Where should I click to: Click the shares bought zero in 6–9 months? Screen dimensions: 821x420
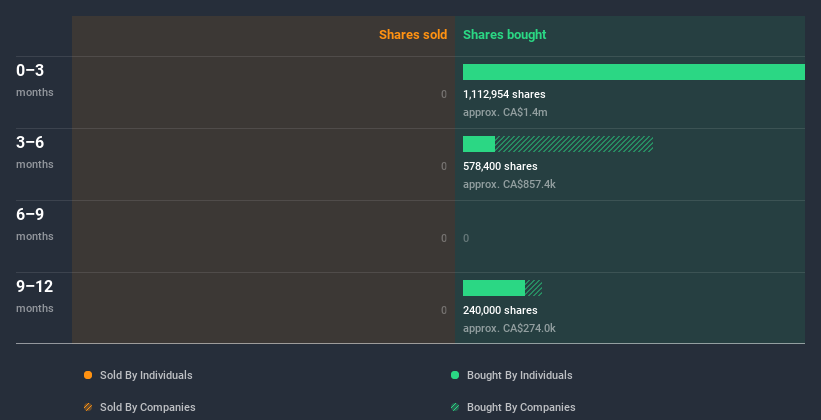[x=466, y=239]
